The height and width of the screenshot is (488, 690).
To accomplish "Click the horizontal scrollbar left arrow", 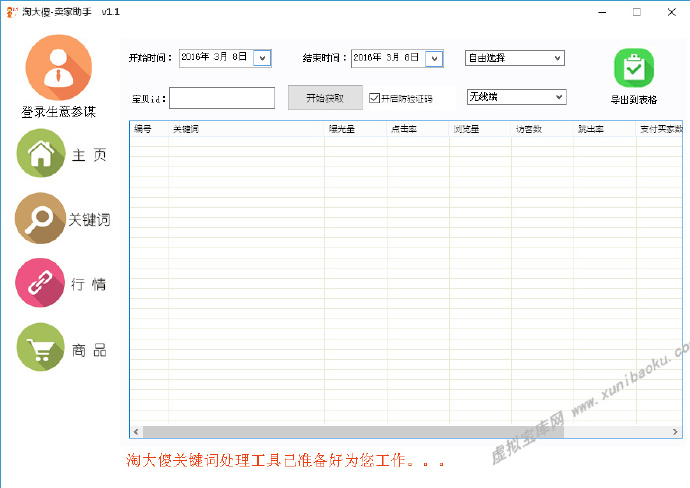I will tap(135, 432).
